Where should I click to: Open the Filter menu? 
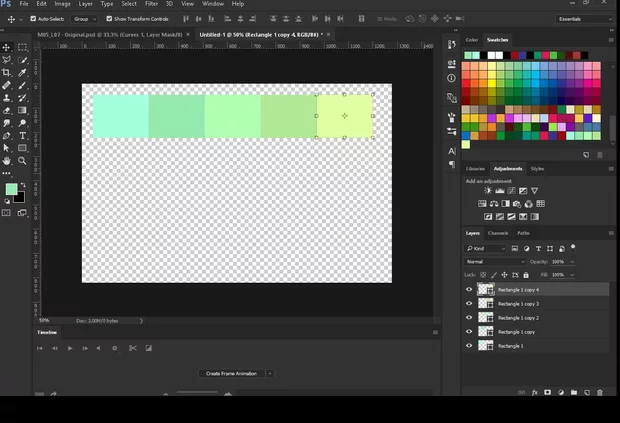point(151,4)
